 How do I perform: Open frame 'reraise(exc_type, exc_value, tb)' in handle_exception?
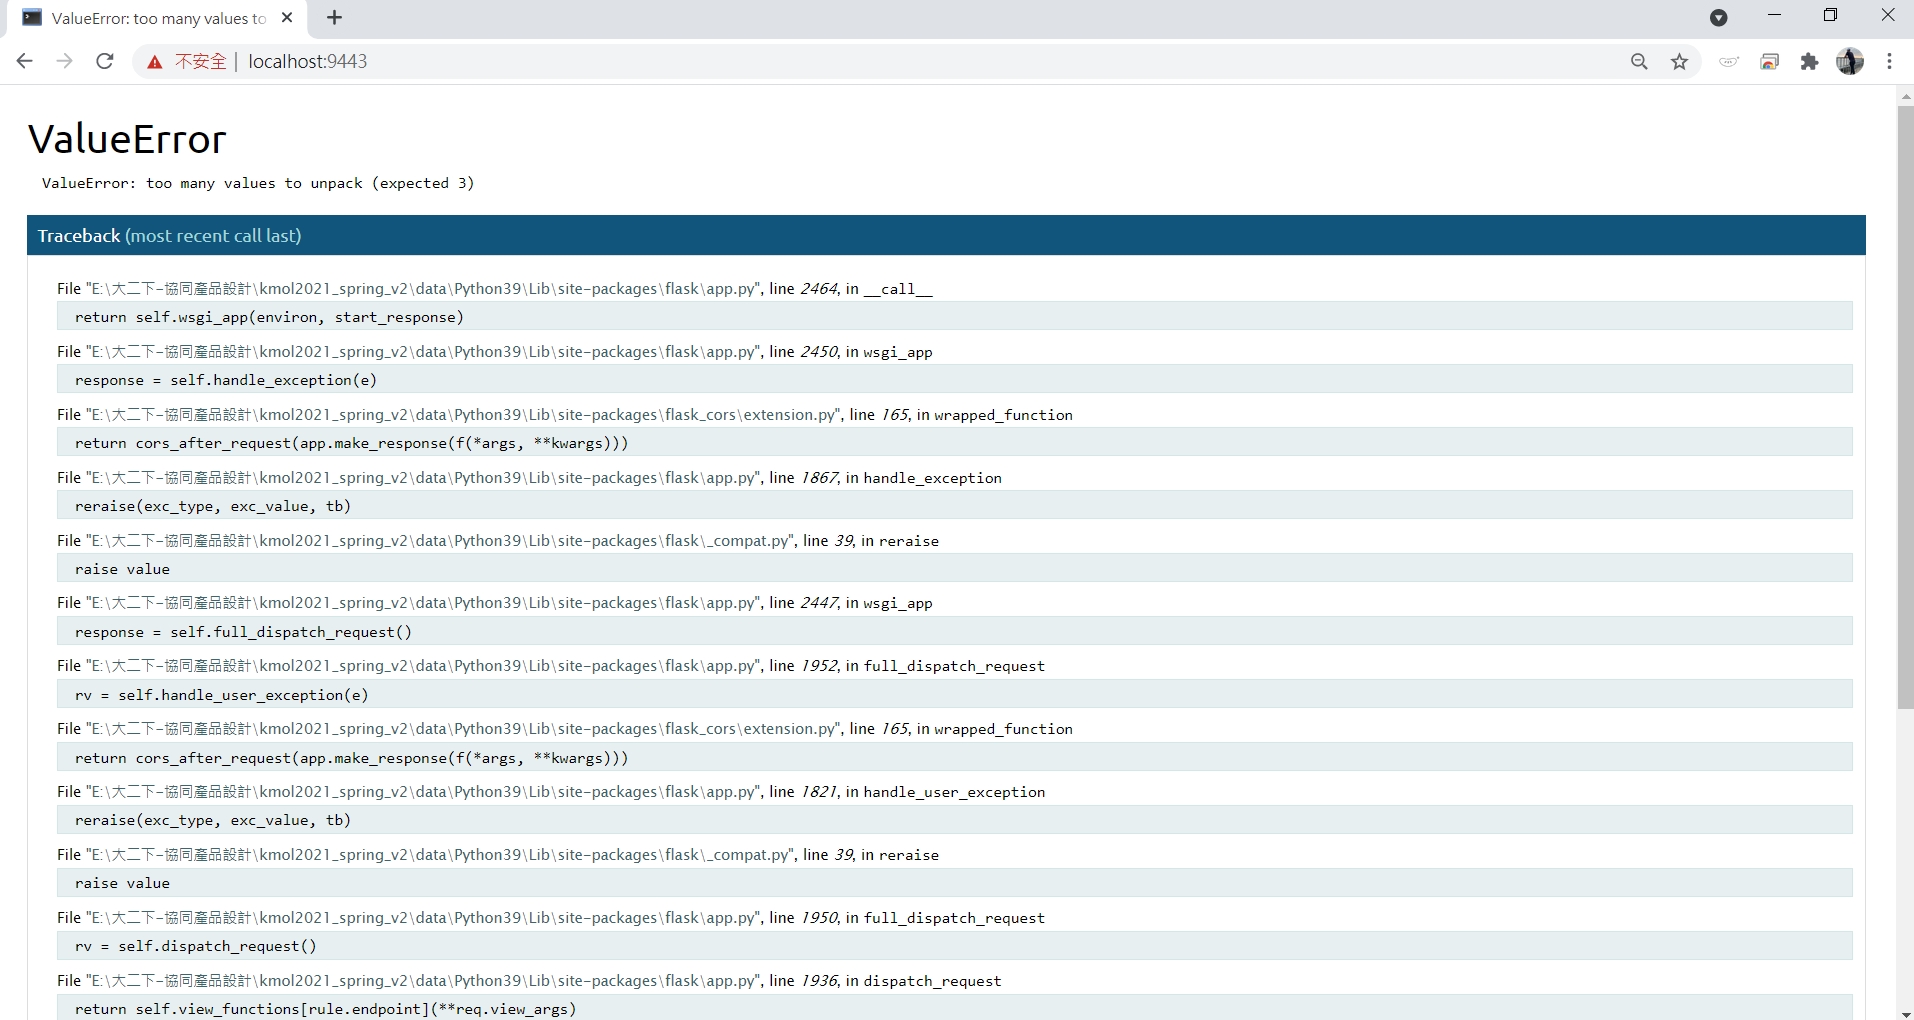pyautogui.click(x=955, y=506)
